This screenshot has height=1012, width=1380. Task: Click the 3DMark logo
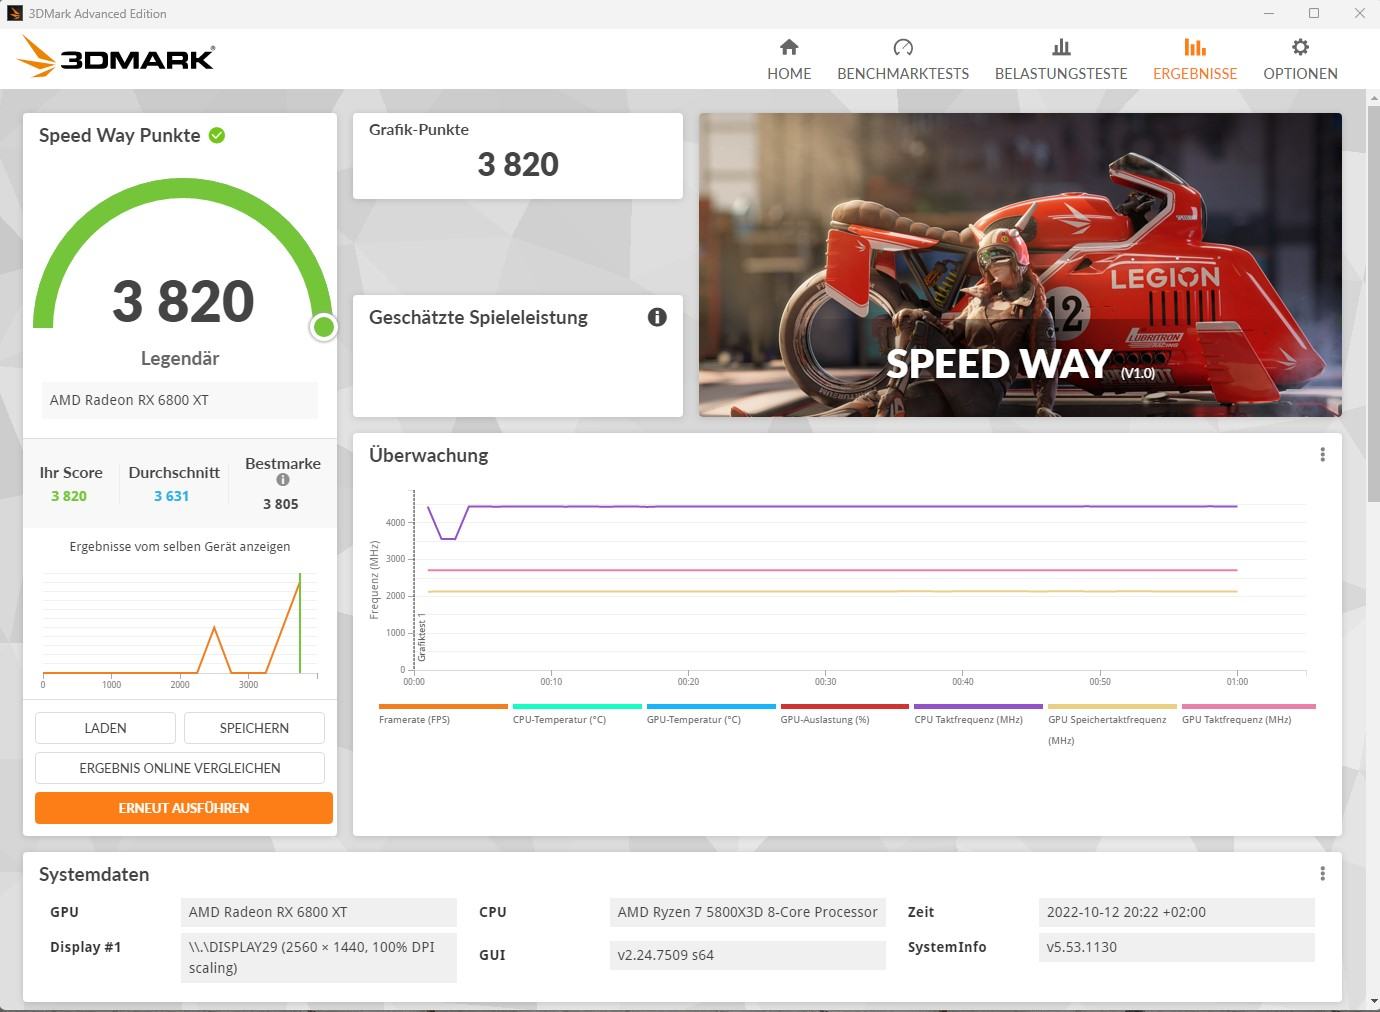coord(116,57)
